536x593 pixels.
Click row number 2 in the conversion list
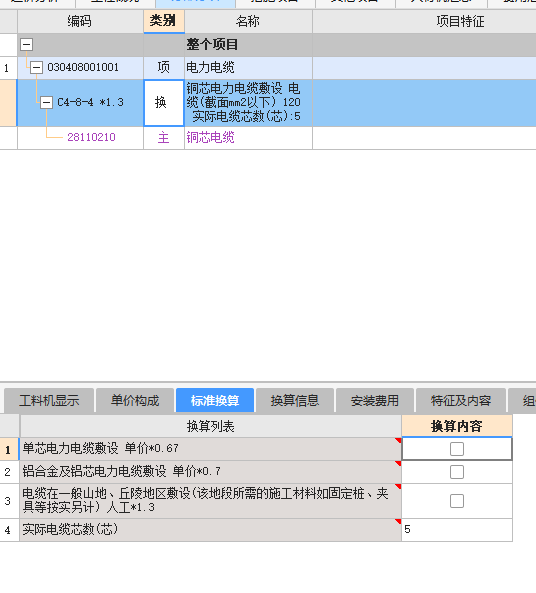[8, 472]
